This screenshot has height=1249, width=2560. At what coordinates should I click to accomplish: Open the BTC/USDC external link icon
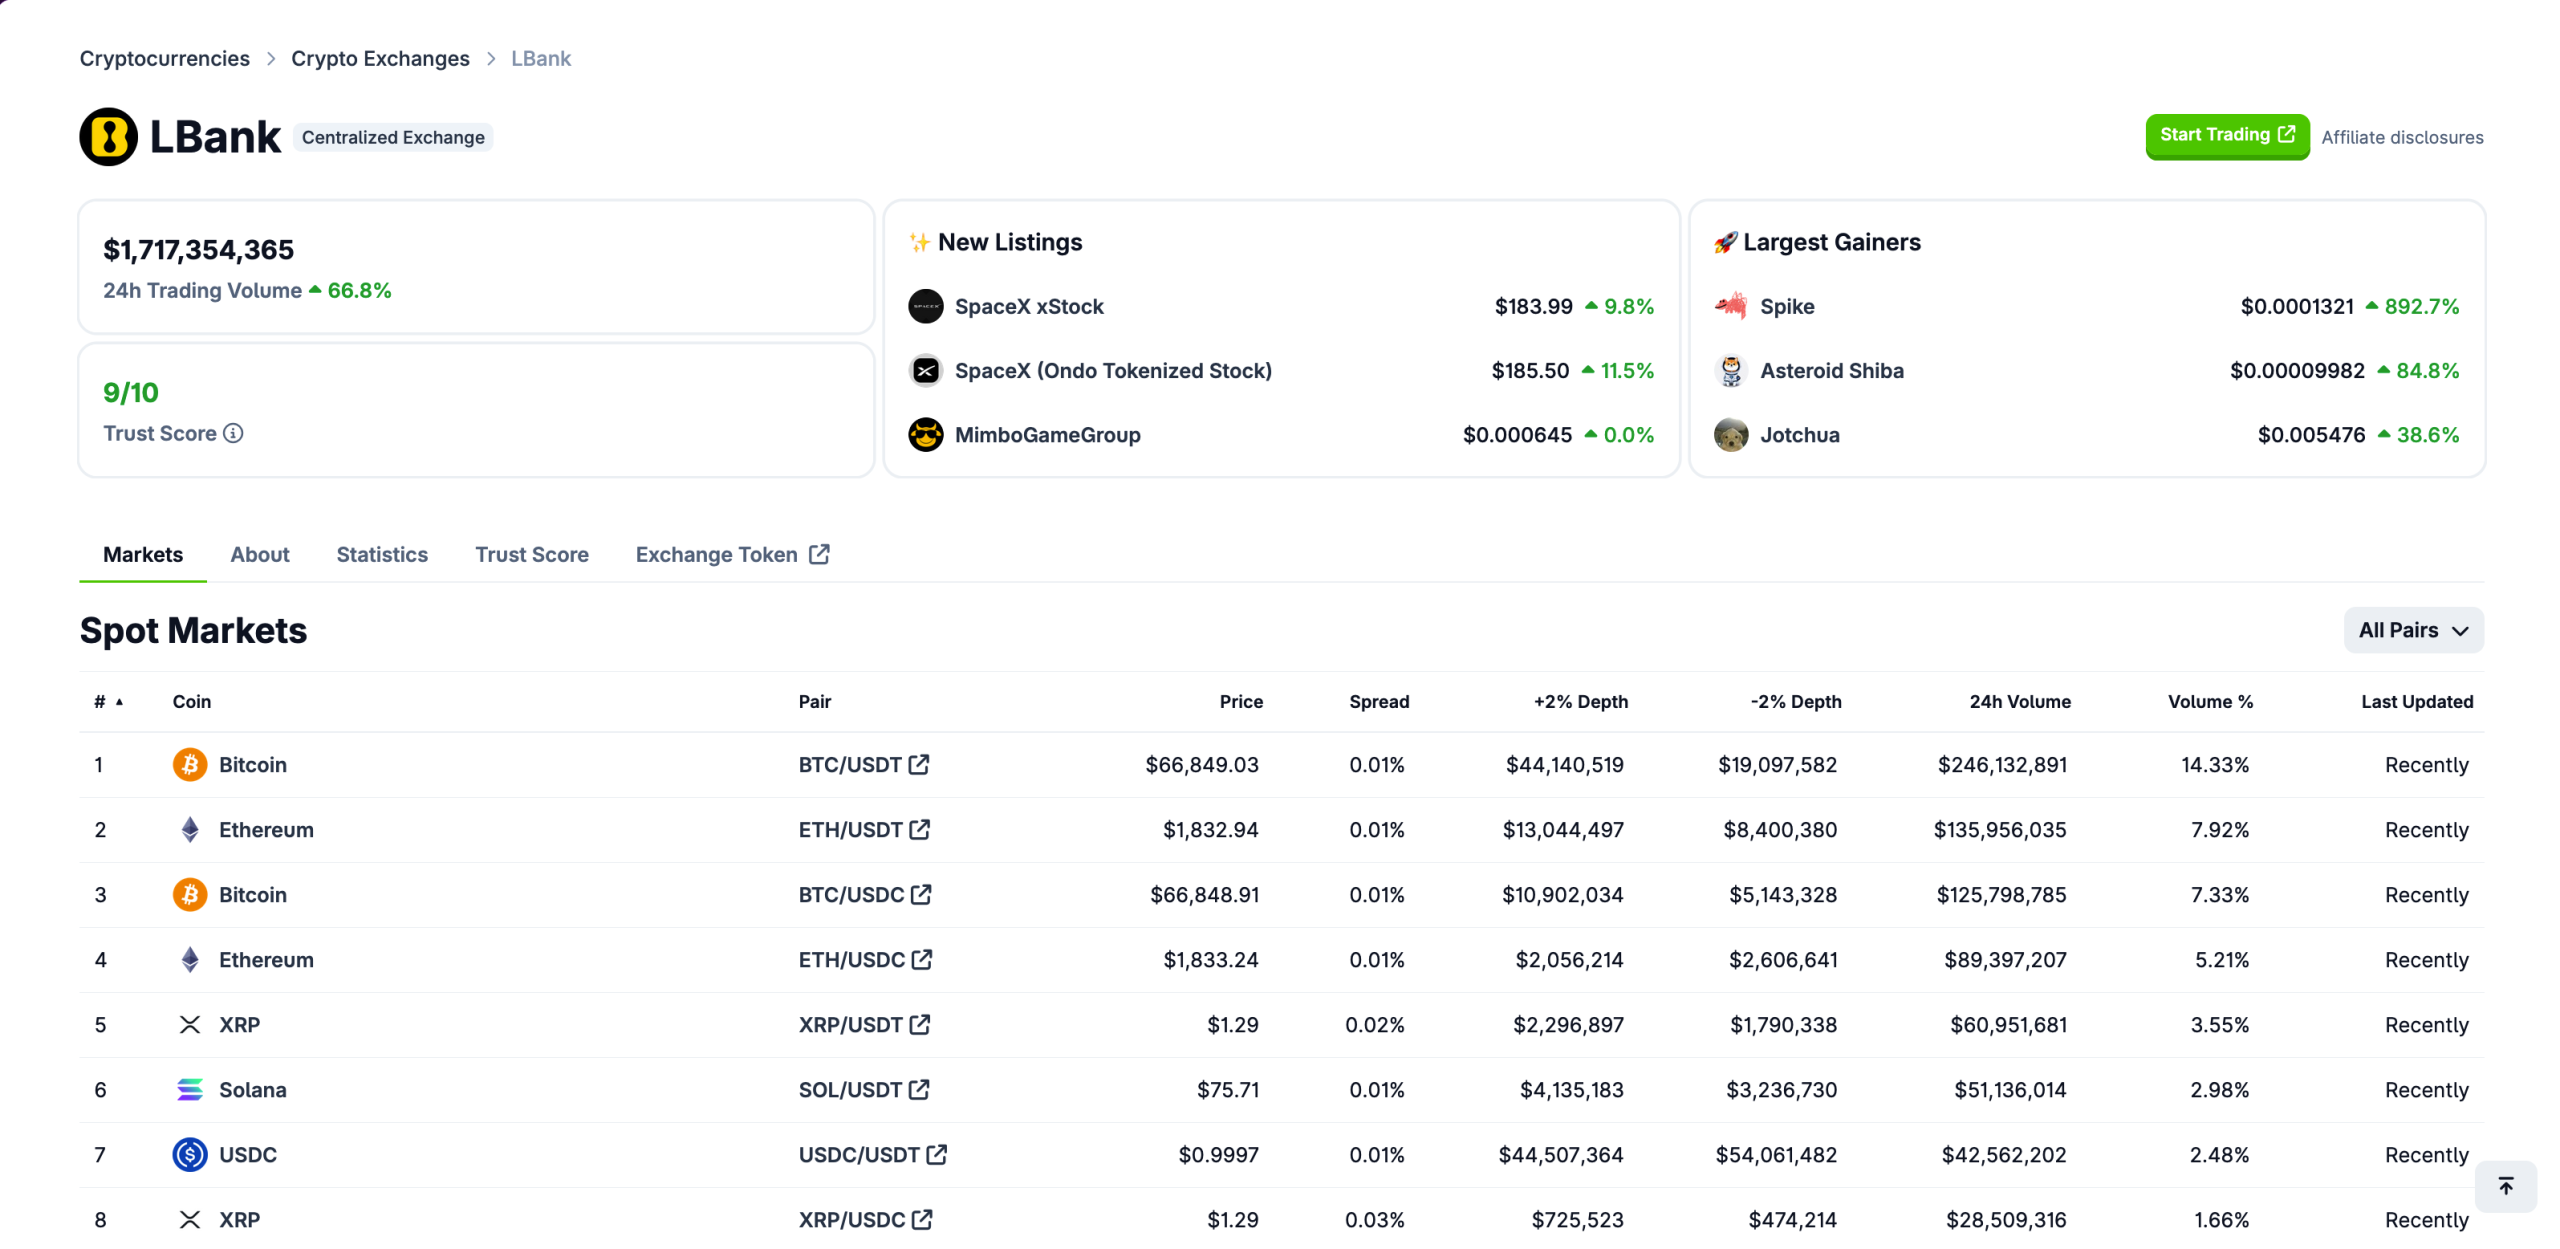pos(920,895)
